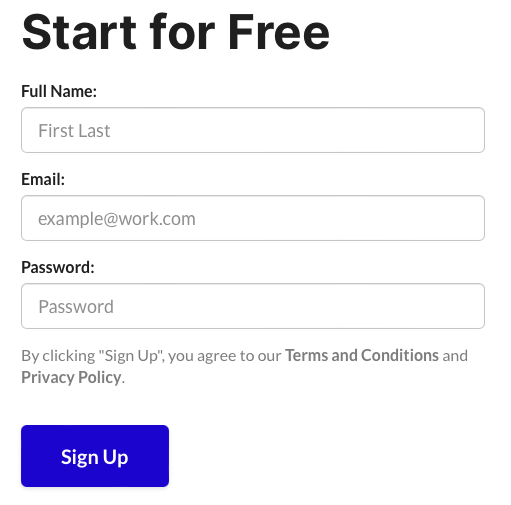The width and height of the screenshot is (511, 505).
Task: Open the Privacy Policy link
Action: (x=71, y=377)
